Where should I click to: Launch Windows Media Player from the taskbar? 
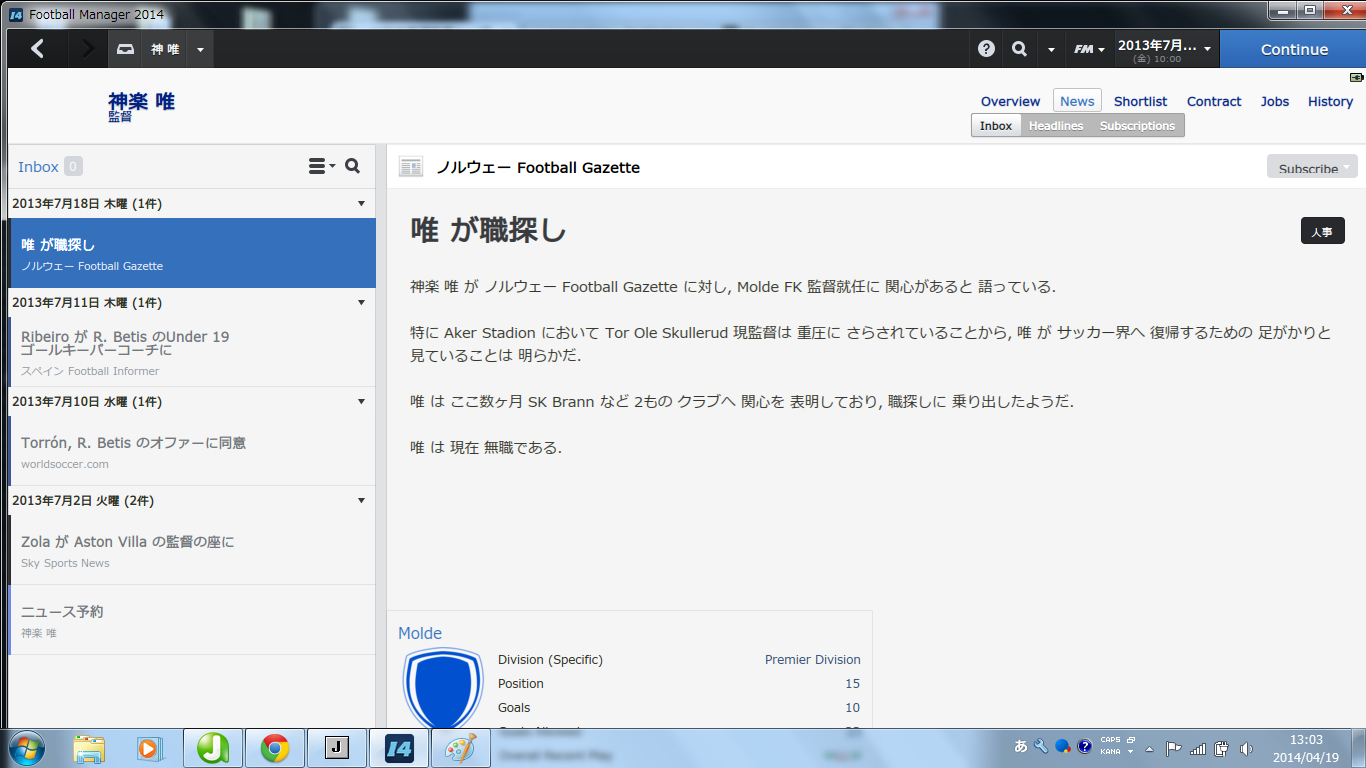[x=149, y=747]
